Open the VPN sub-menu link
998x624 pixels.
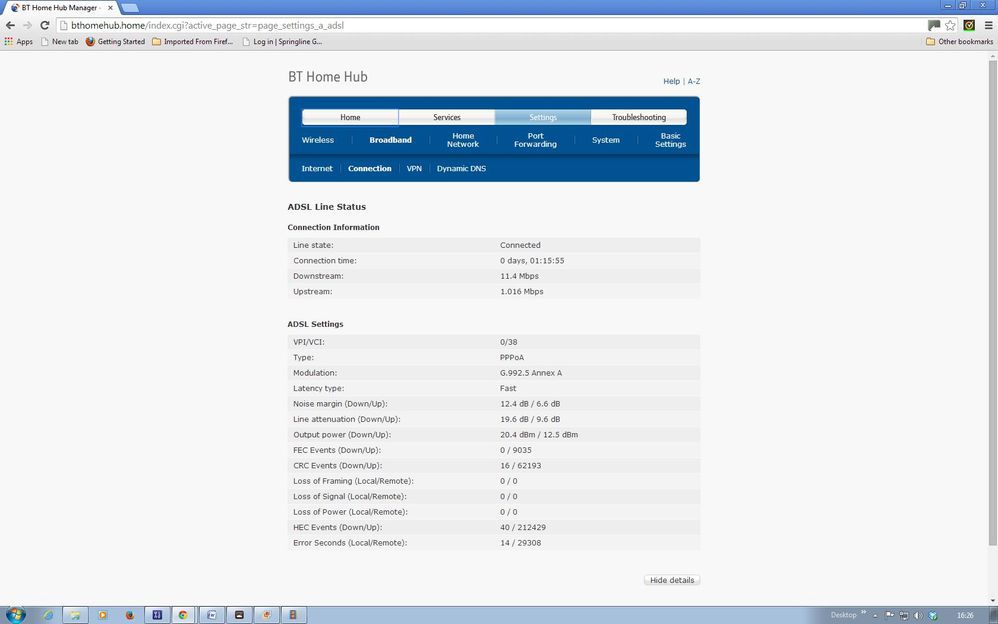tap(414, 169)
